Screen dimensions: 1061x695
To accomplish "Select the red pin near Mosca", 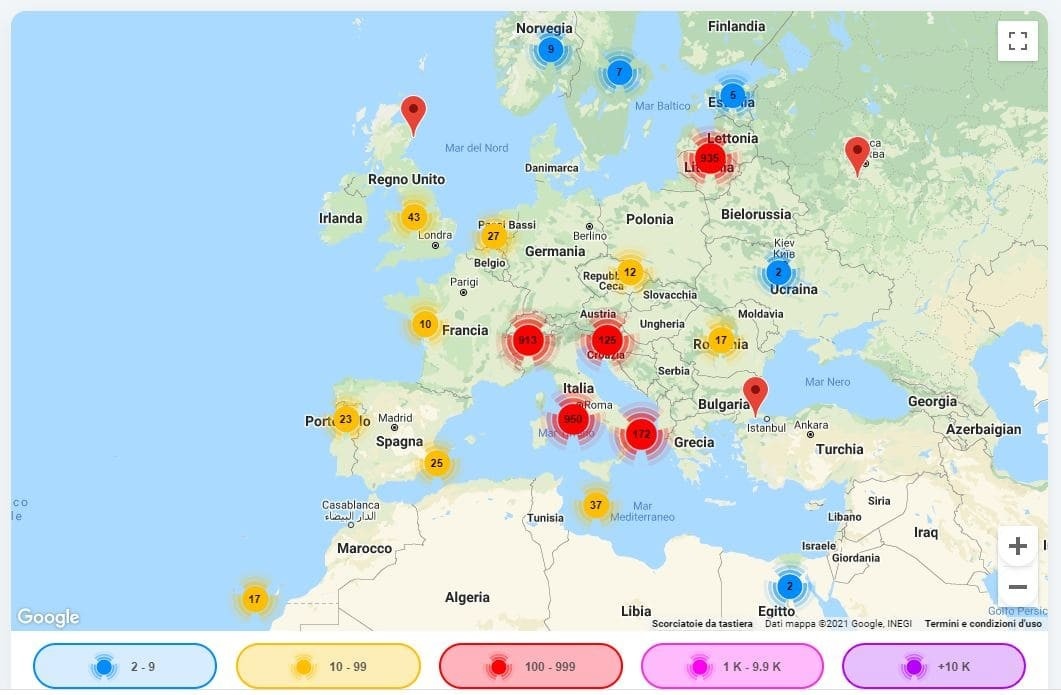I will (x=857, y=156).
